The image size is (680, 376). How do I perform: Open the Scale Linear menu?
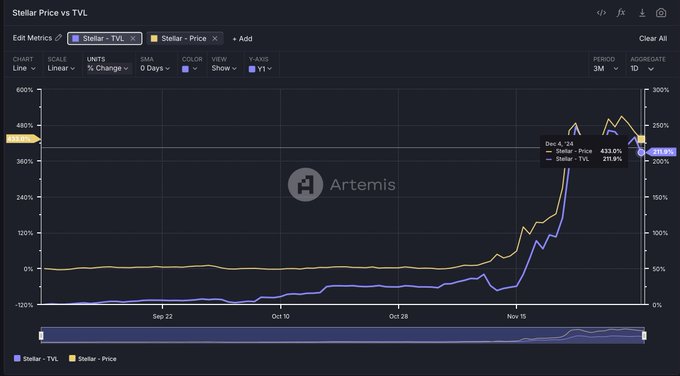click(x=61, y=69)
